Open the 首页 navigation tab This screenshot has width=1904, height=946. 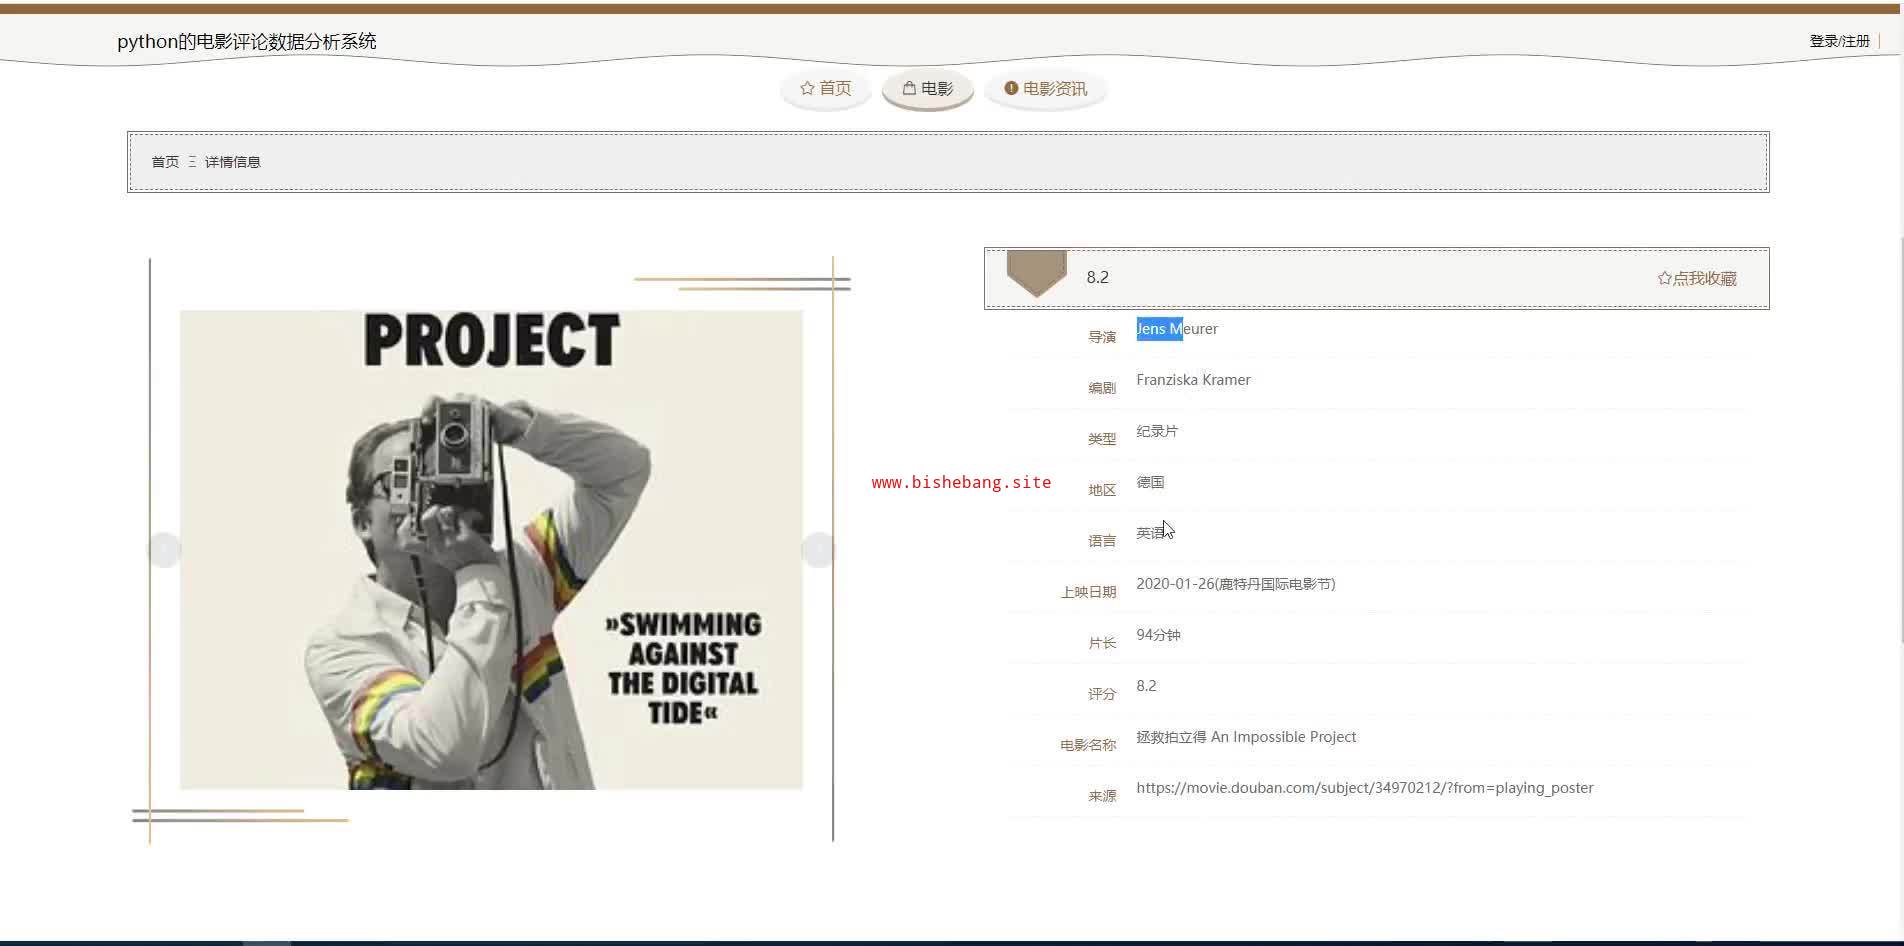coord(826,89)
